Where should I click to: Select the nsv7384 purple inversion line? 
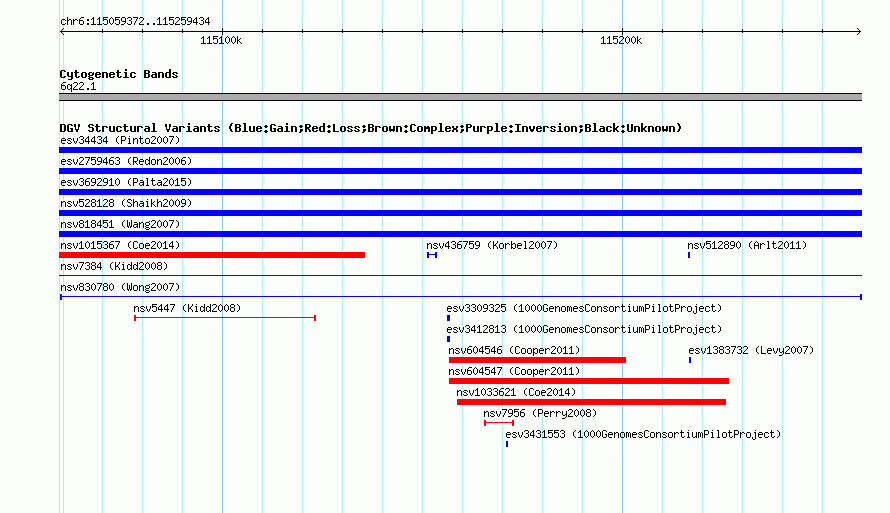point(460,276)
